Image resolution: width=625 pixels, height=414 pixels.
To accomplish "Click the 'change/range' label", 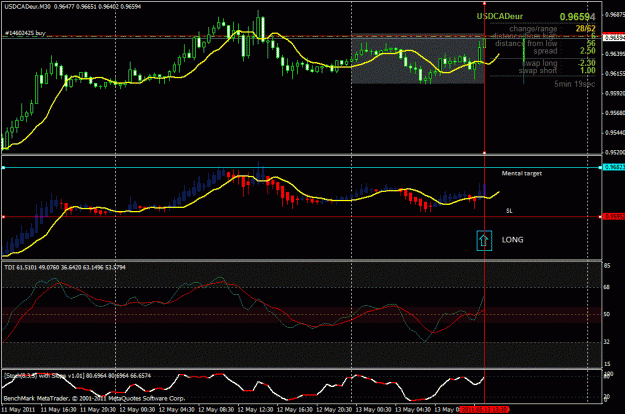I will click(x=533, y=29).
